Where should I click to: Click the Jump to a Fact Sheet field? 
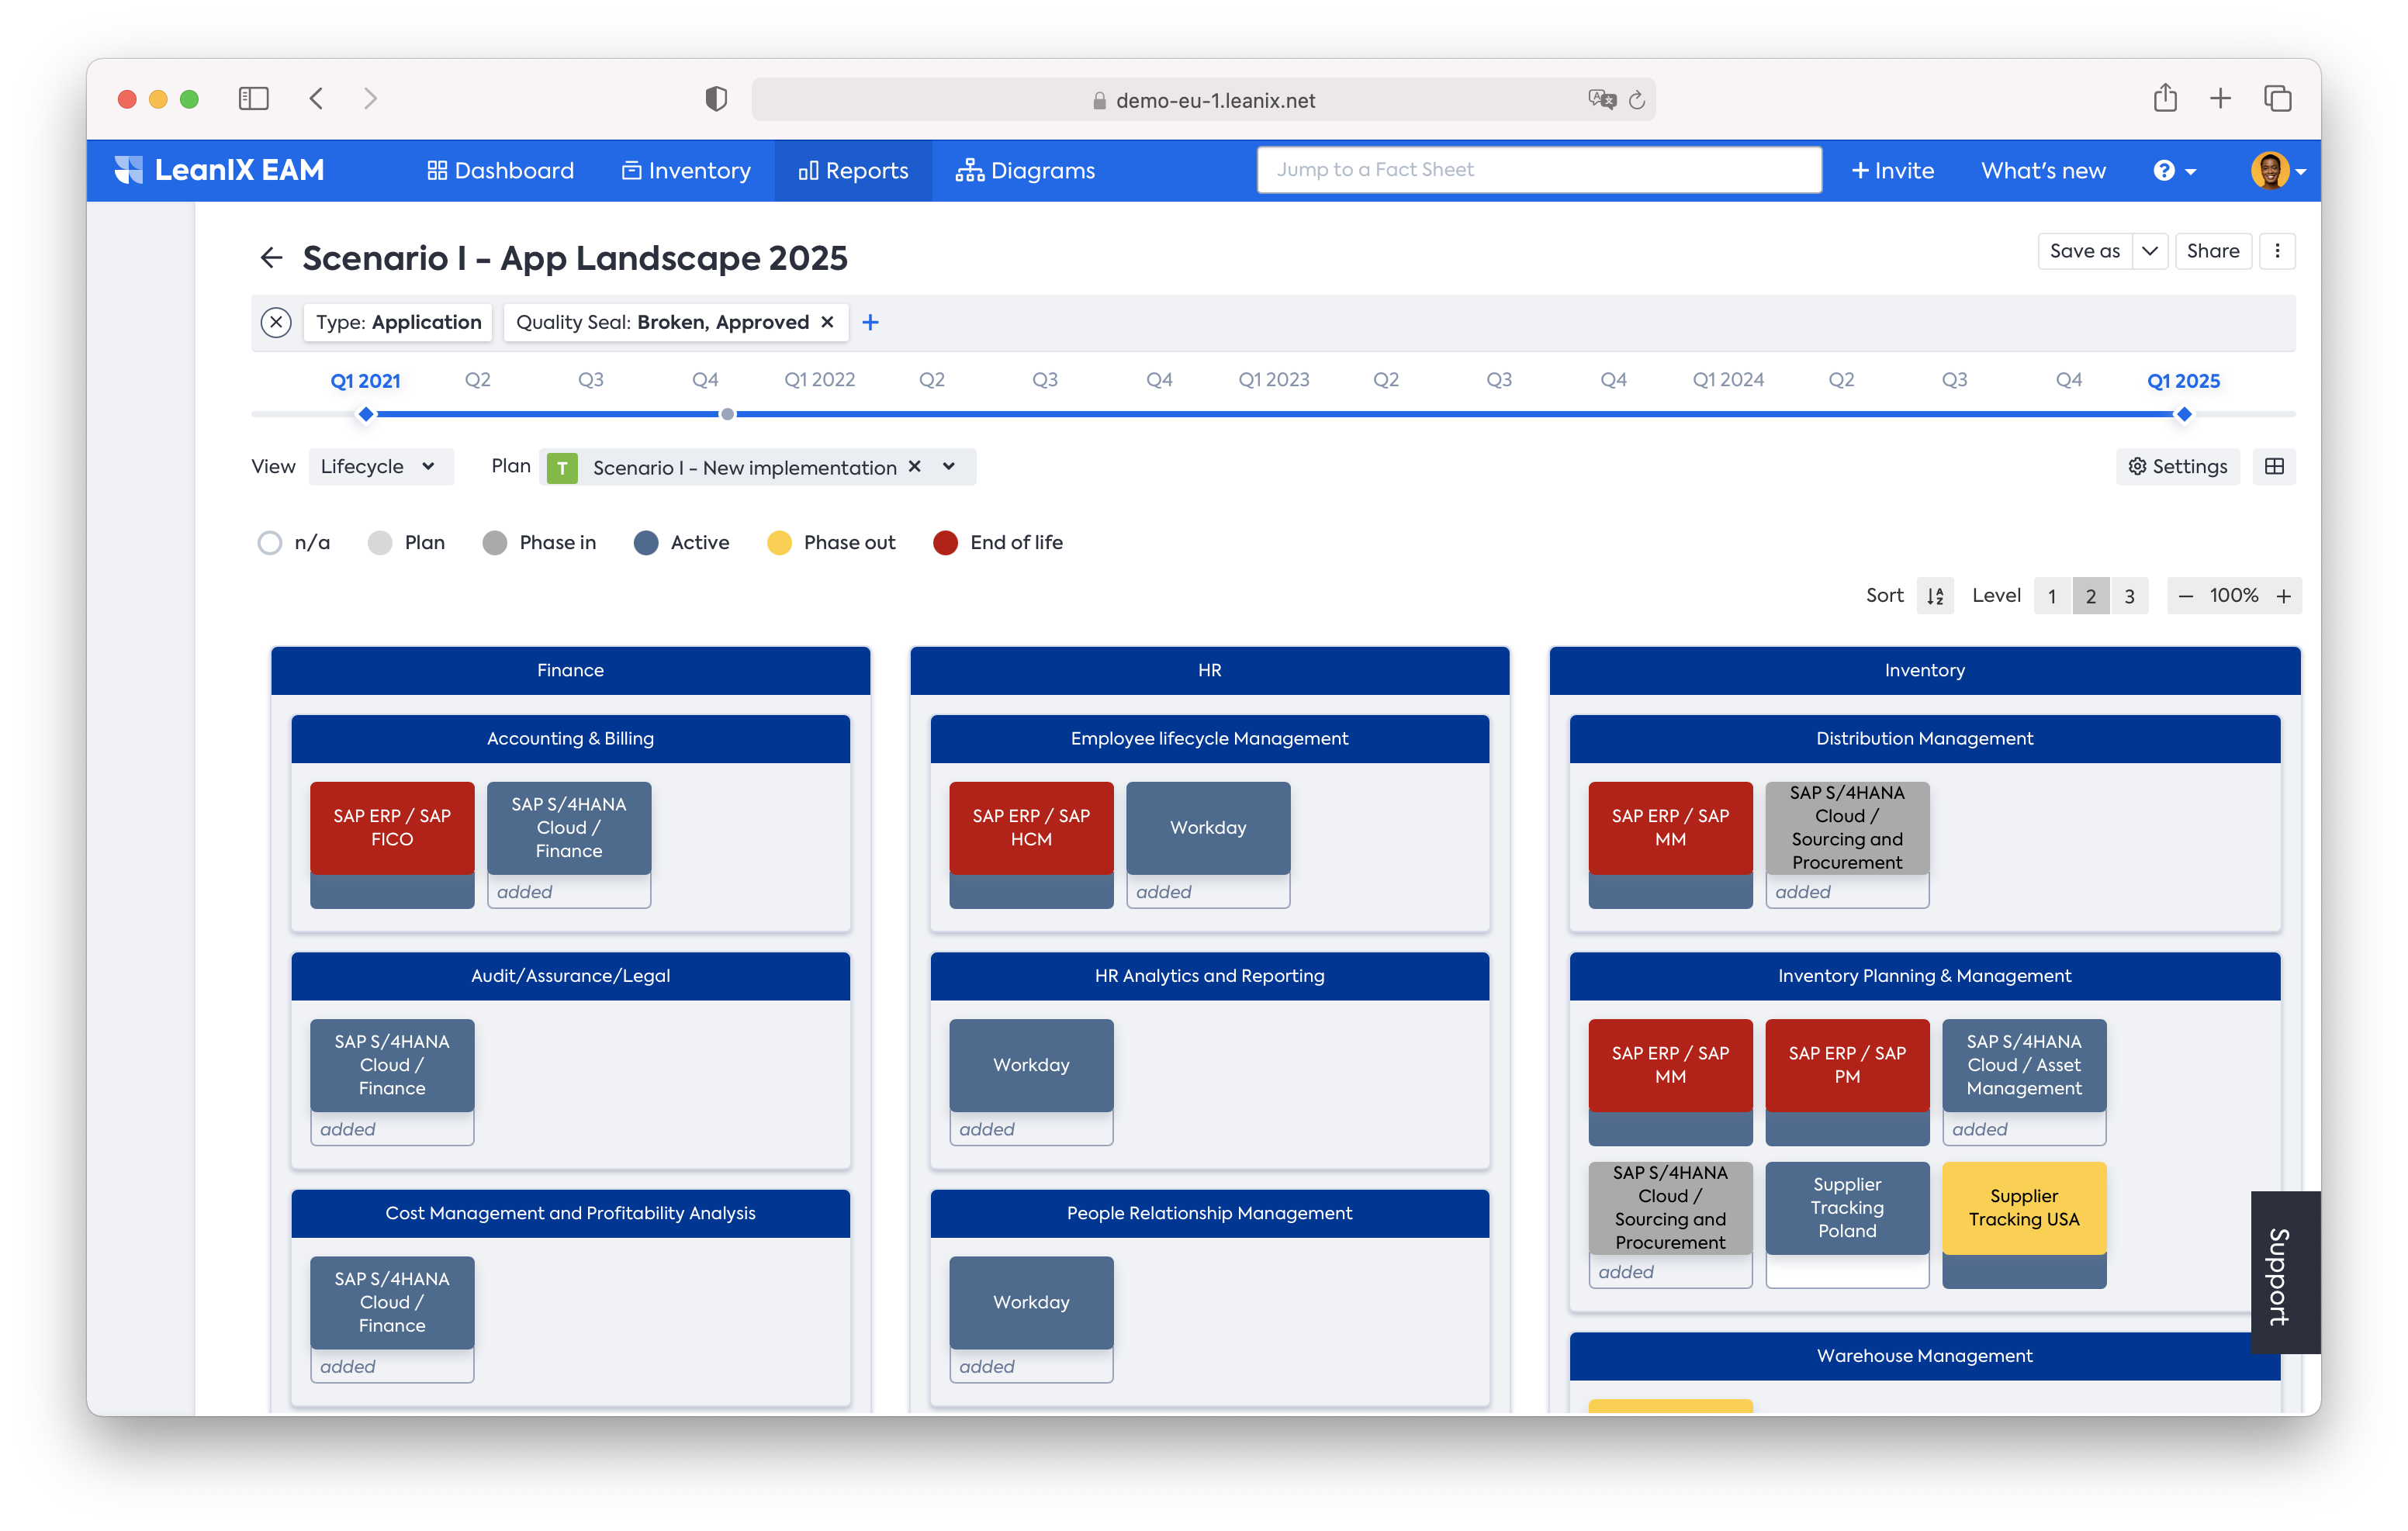[x=1539, y=169]
